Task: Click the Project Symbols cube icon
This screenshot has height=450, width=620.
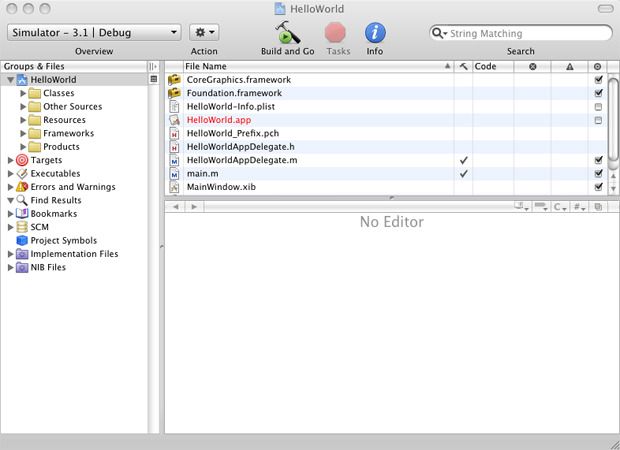Action: (22, 241)
